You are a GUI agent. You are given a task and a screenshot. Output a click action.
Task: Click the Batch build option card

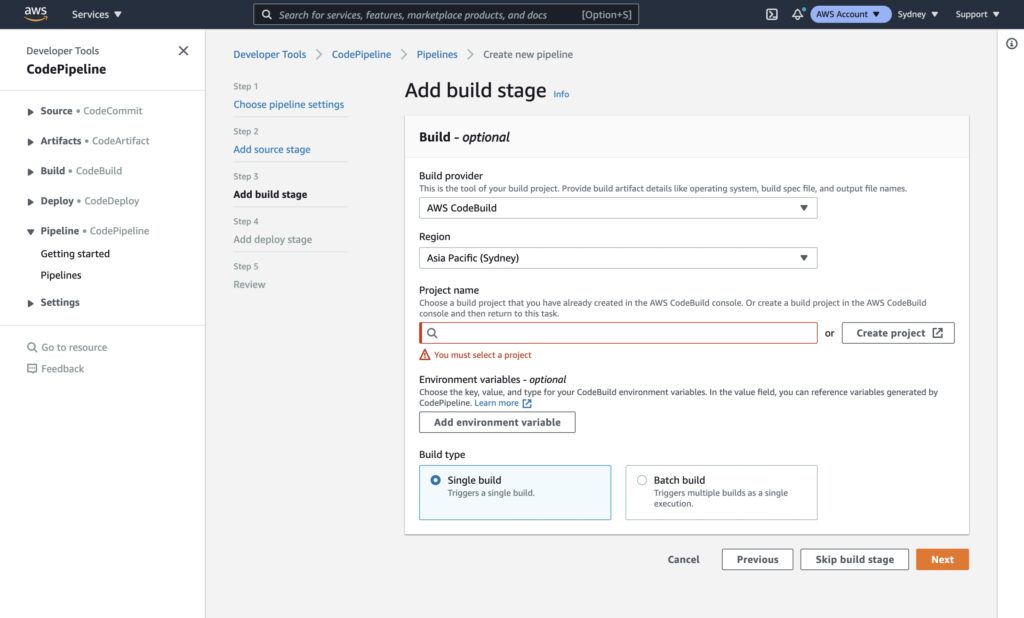tap(721, 493)
